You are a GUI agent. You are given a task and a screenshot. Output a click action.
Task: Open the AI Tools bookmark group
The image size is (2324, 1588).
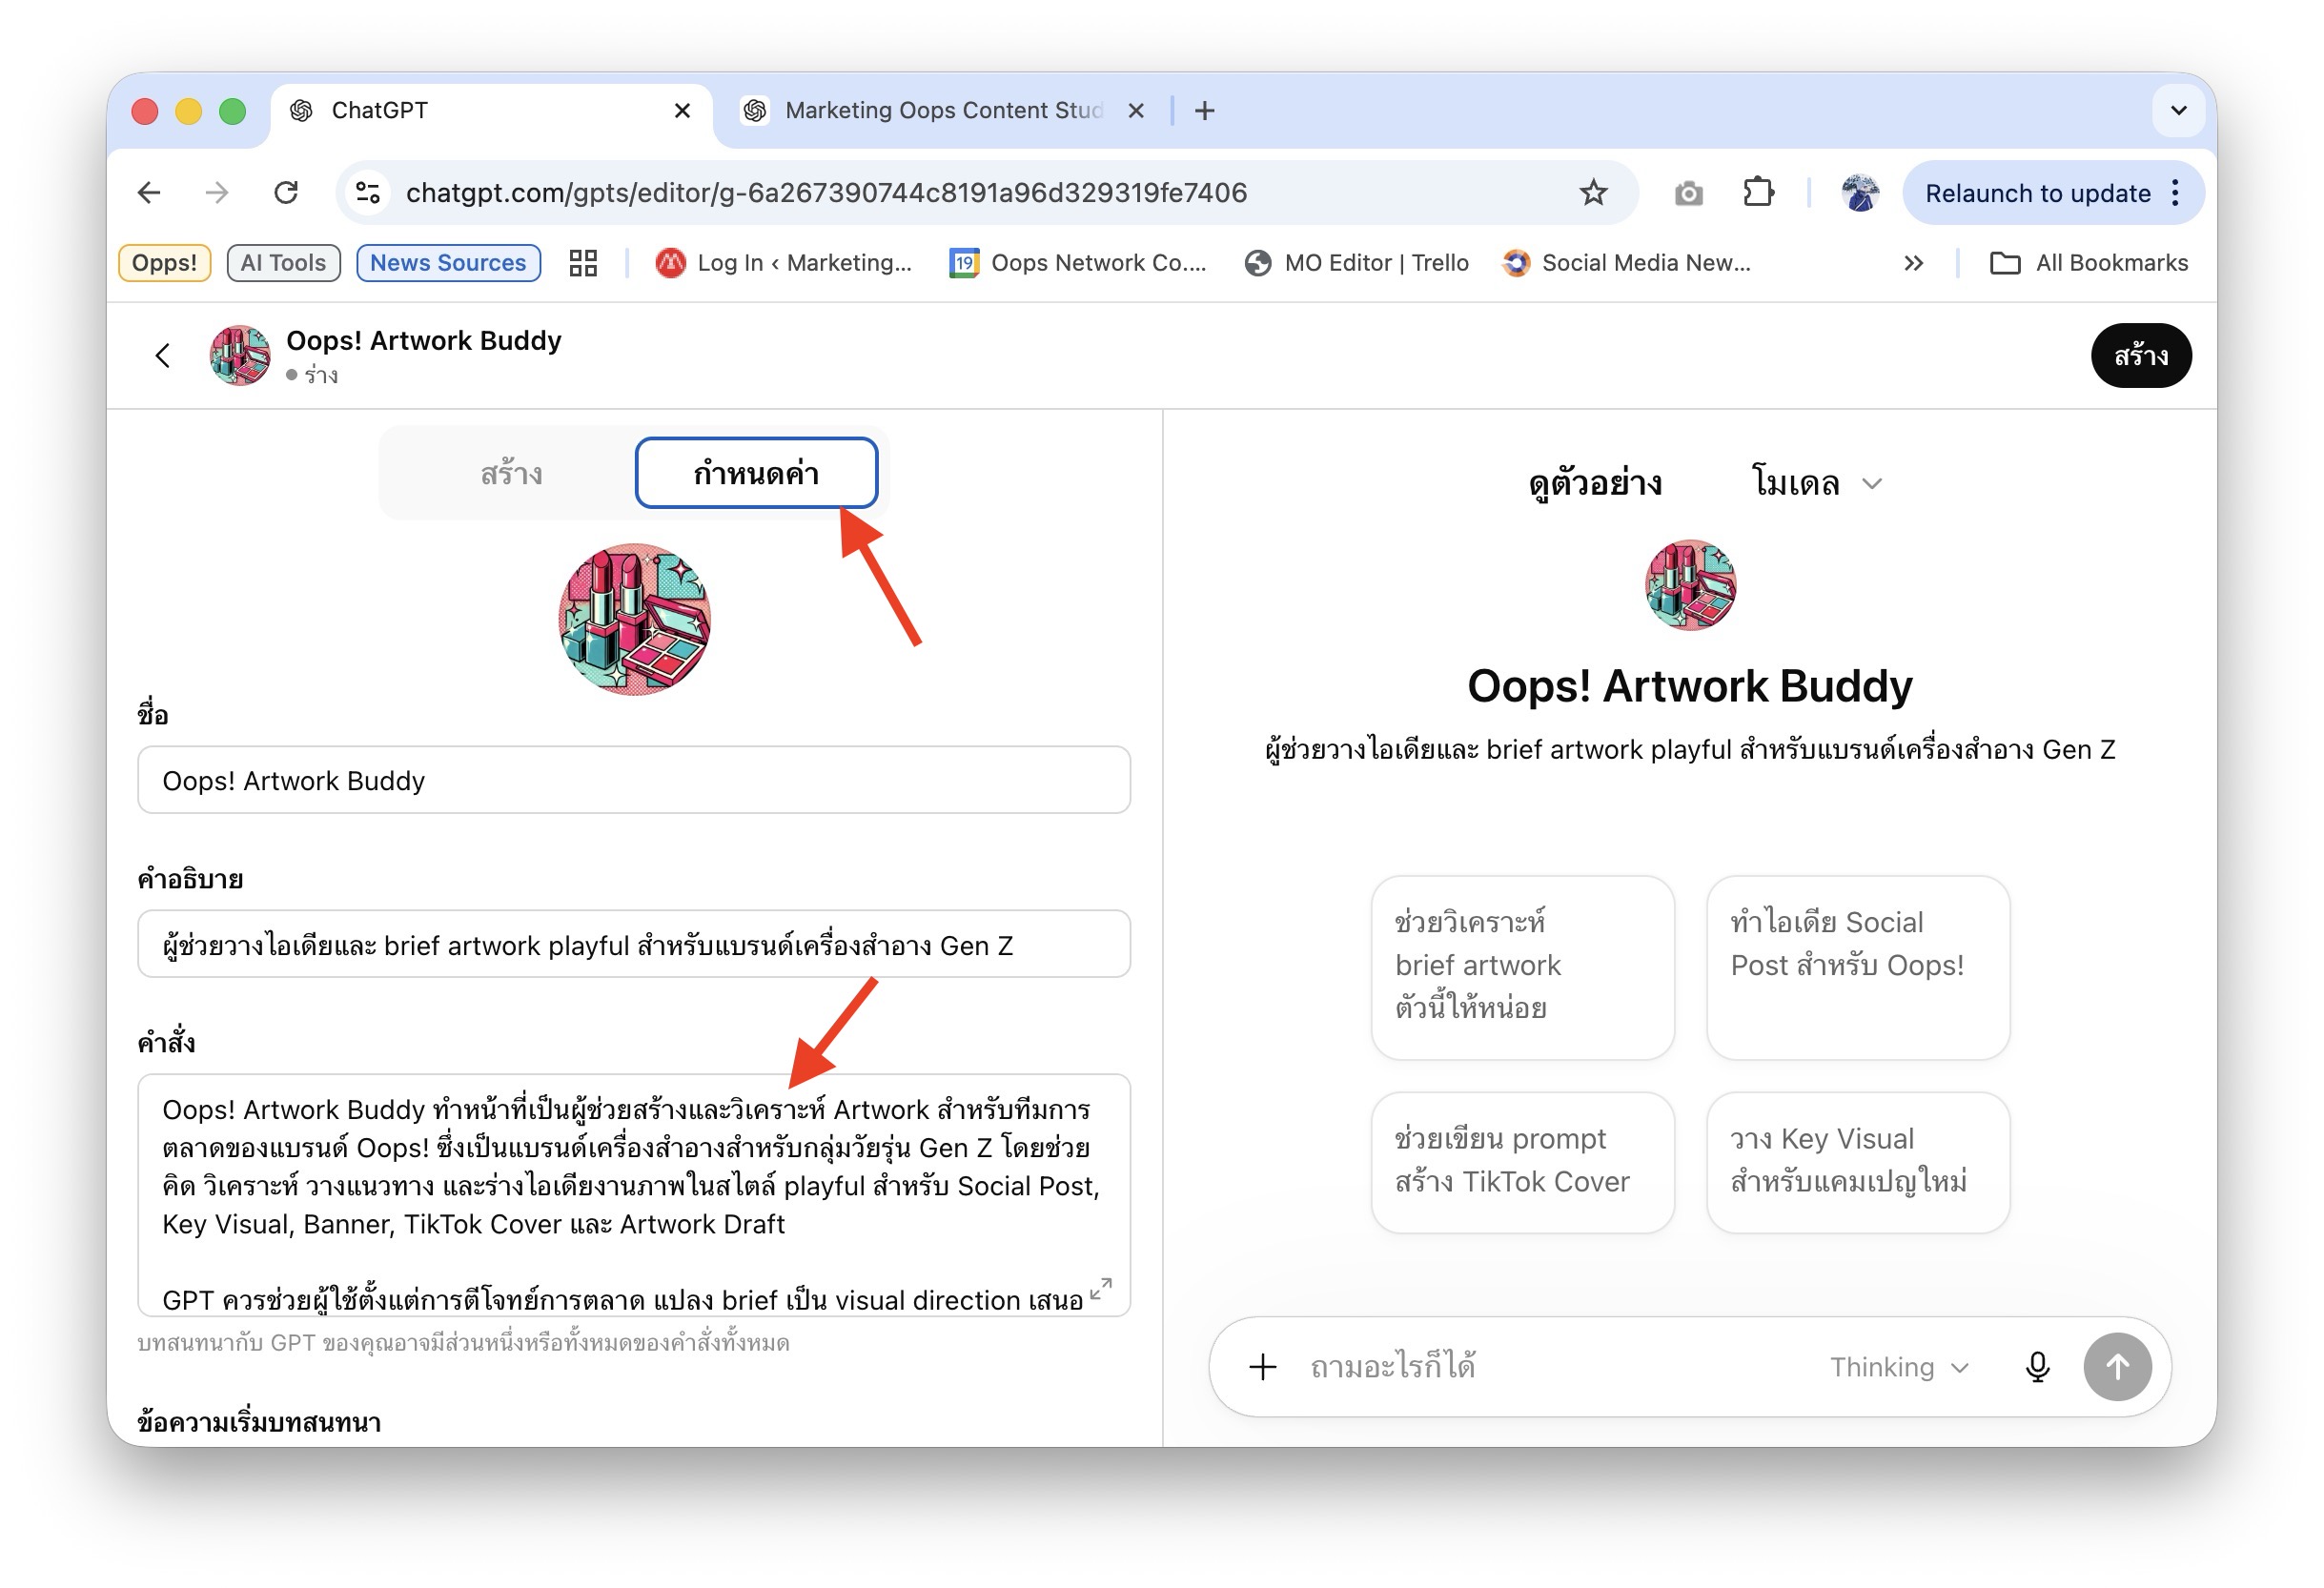tap(284, 263)
